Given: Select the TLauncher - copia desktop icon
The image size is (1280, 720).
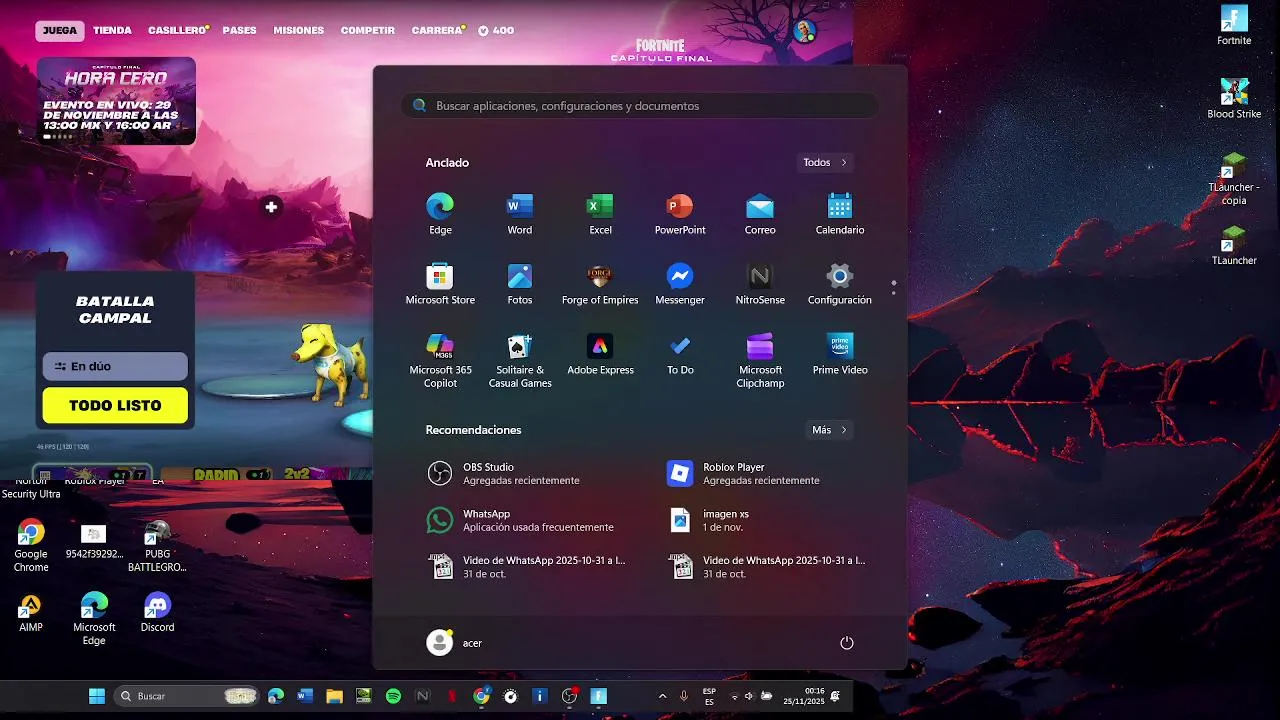Looking at the screenshot, I should tap(1234, 179).
